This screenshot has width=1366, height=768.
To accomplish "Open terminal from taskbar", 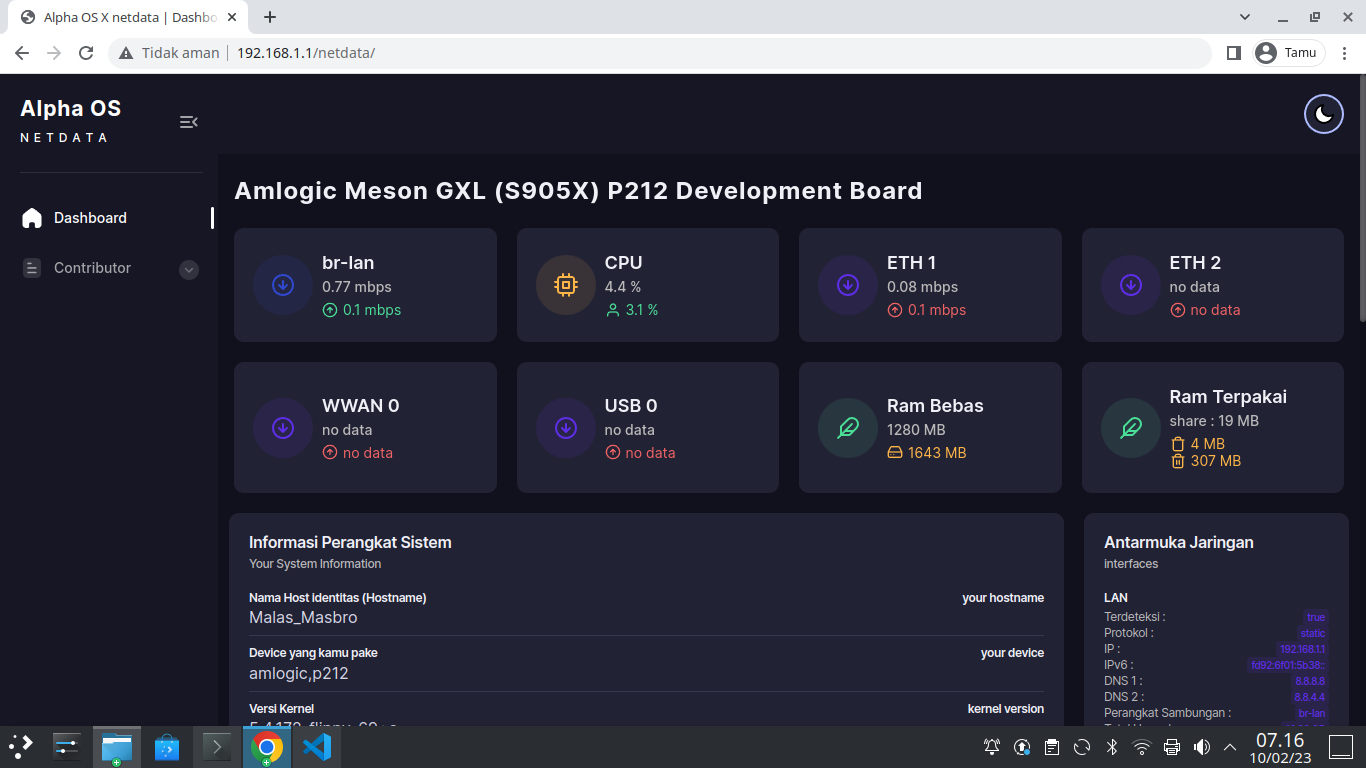I will click(217, 746).
